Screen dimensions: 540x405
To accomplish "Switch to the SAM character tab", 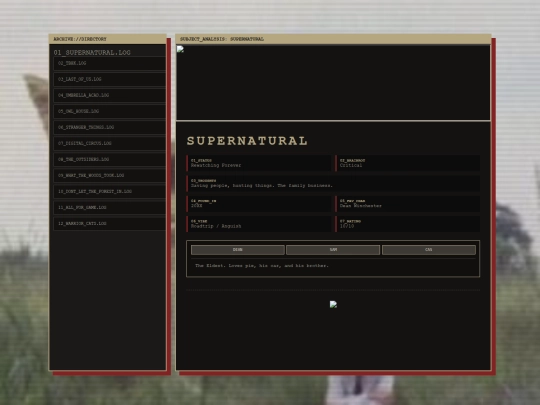I will 333,250.
